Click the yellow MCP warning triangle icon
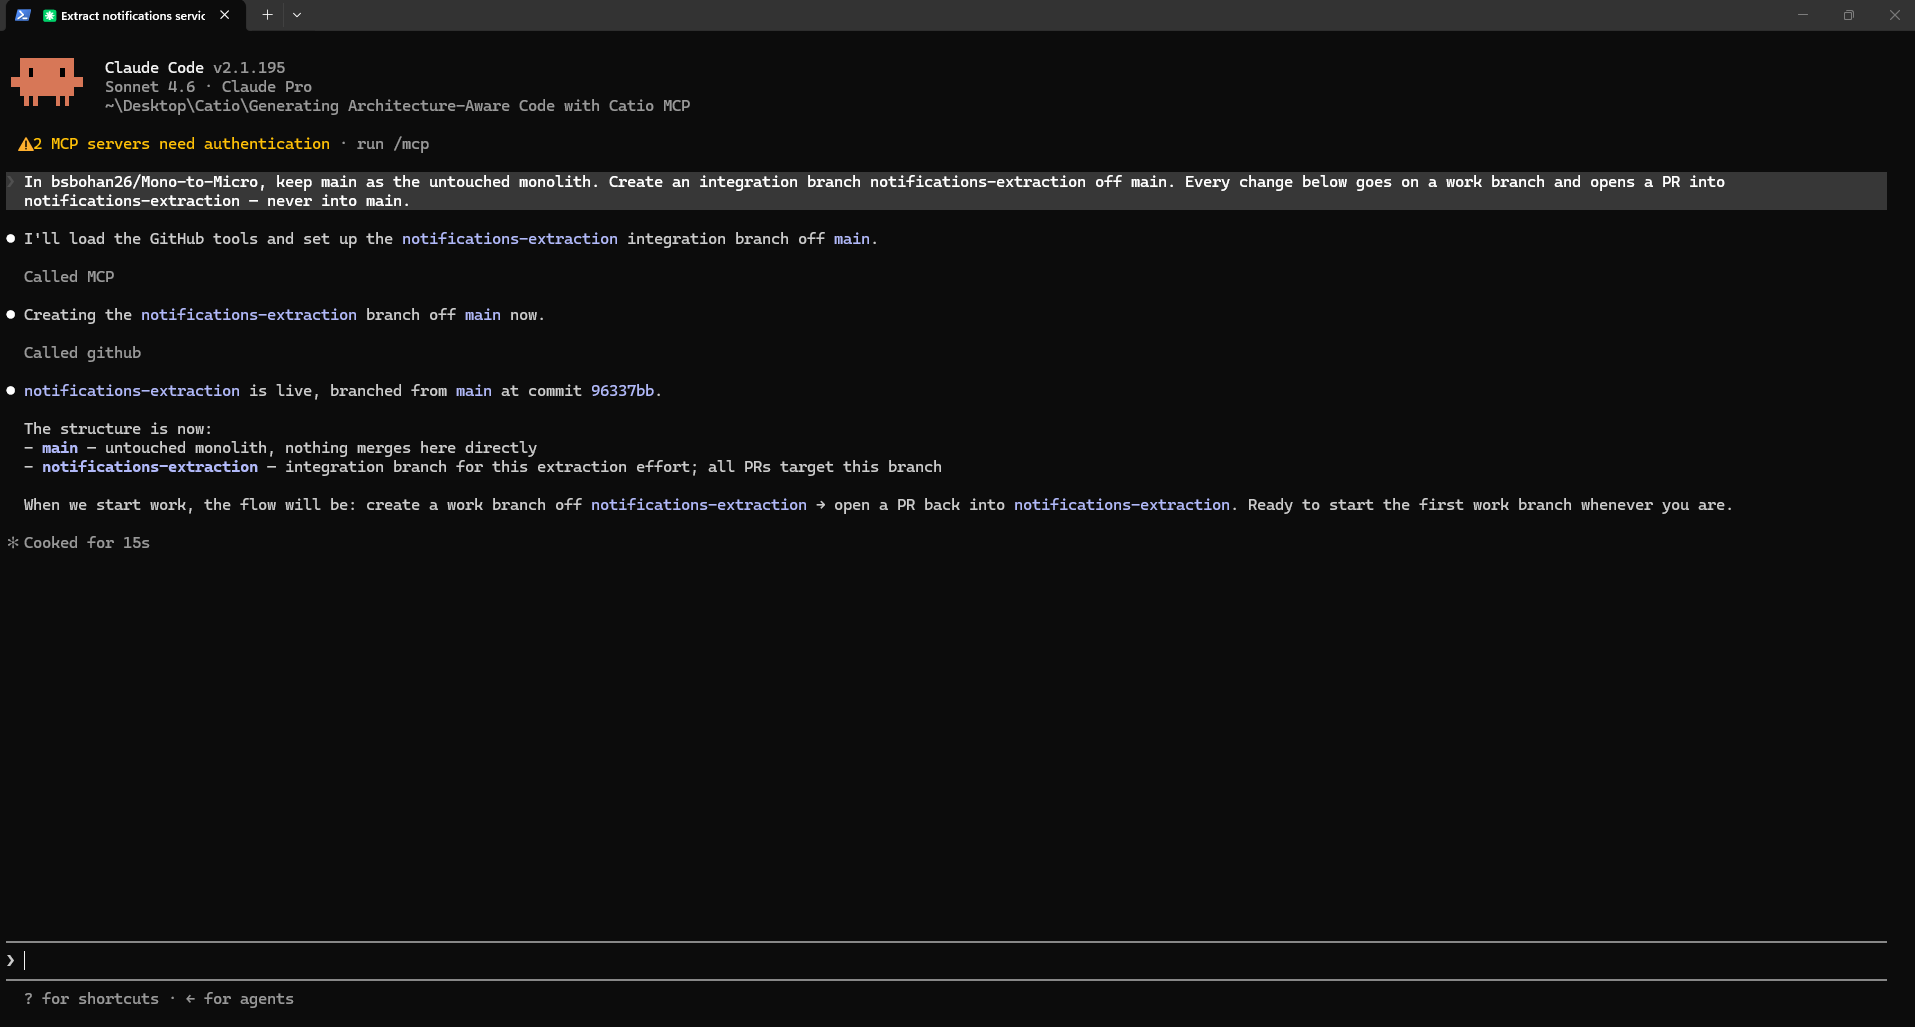 25,144
